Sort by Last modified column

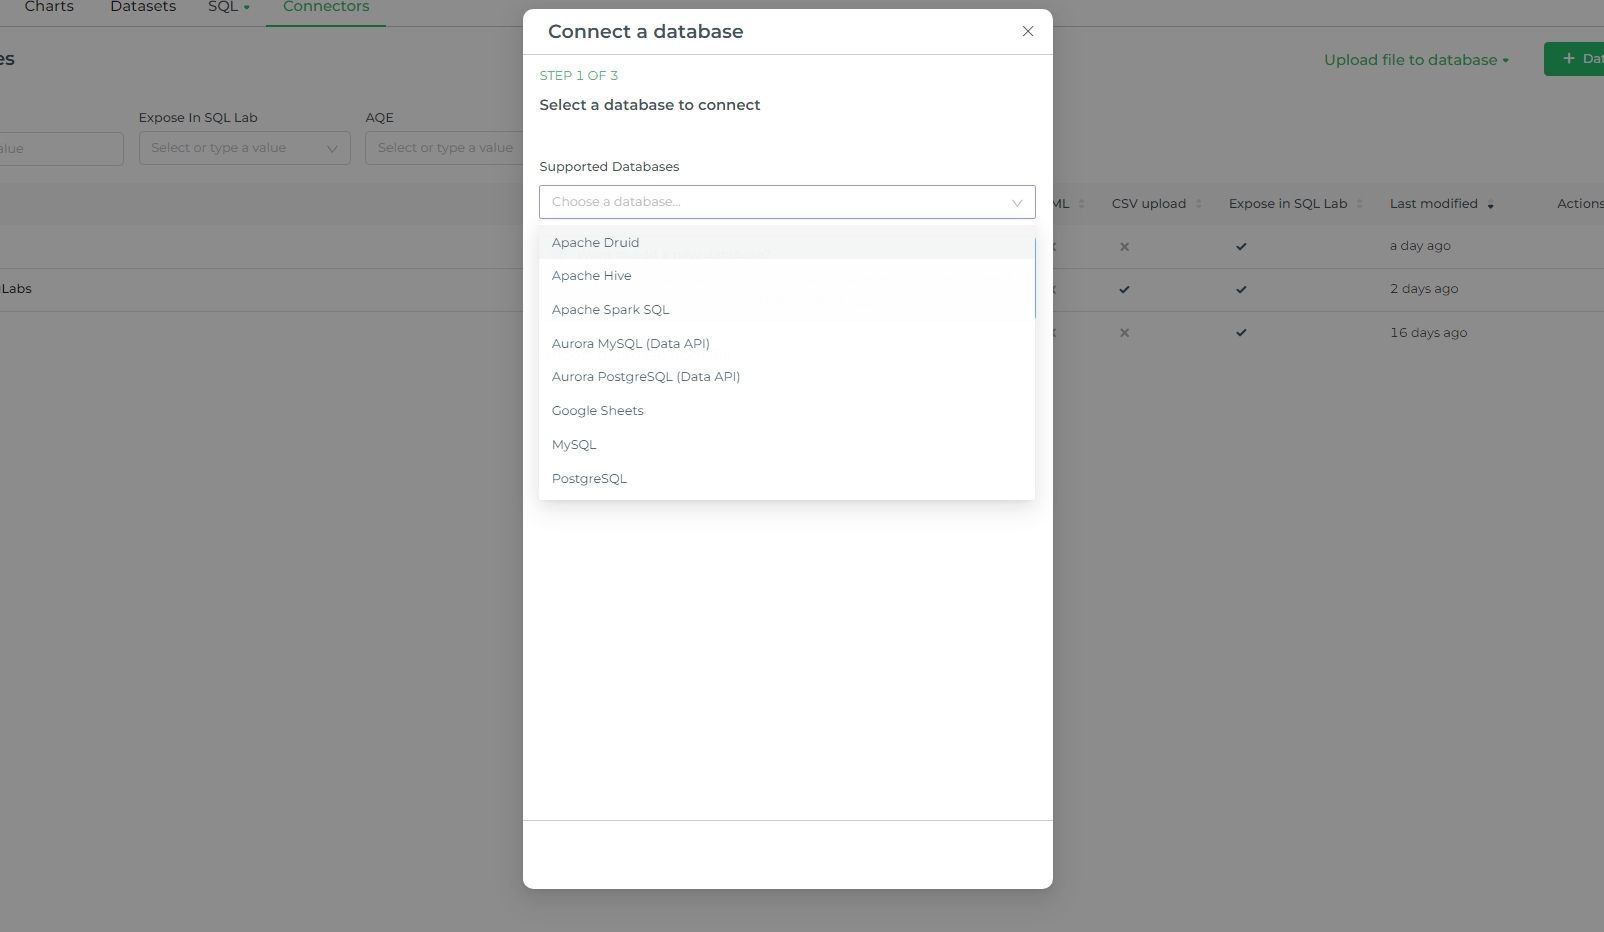pyautogui.click(x=1442, y=204)
